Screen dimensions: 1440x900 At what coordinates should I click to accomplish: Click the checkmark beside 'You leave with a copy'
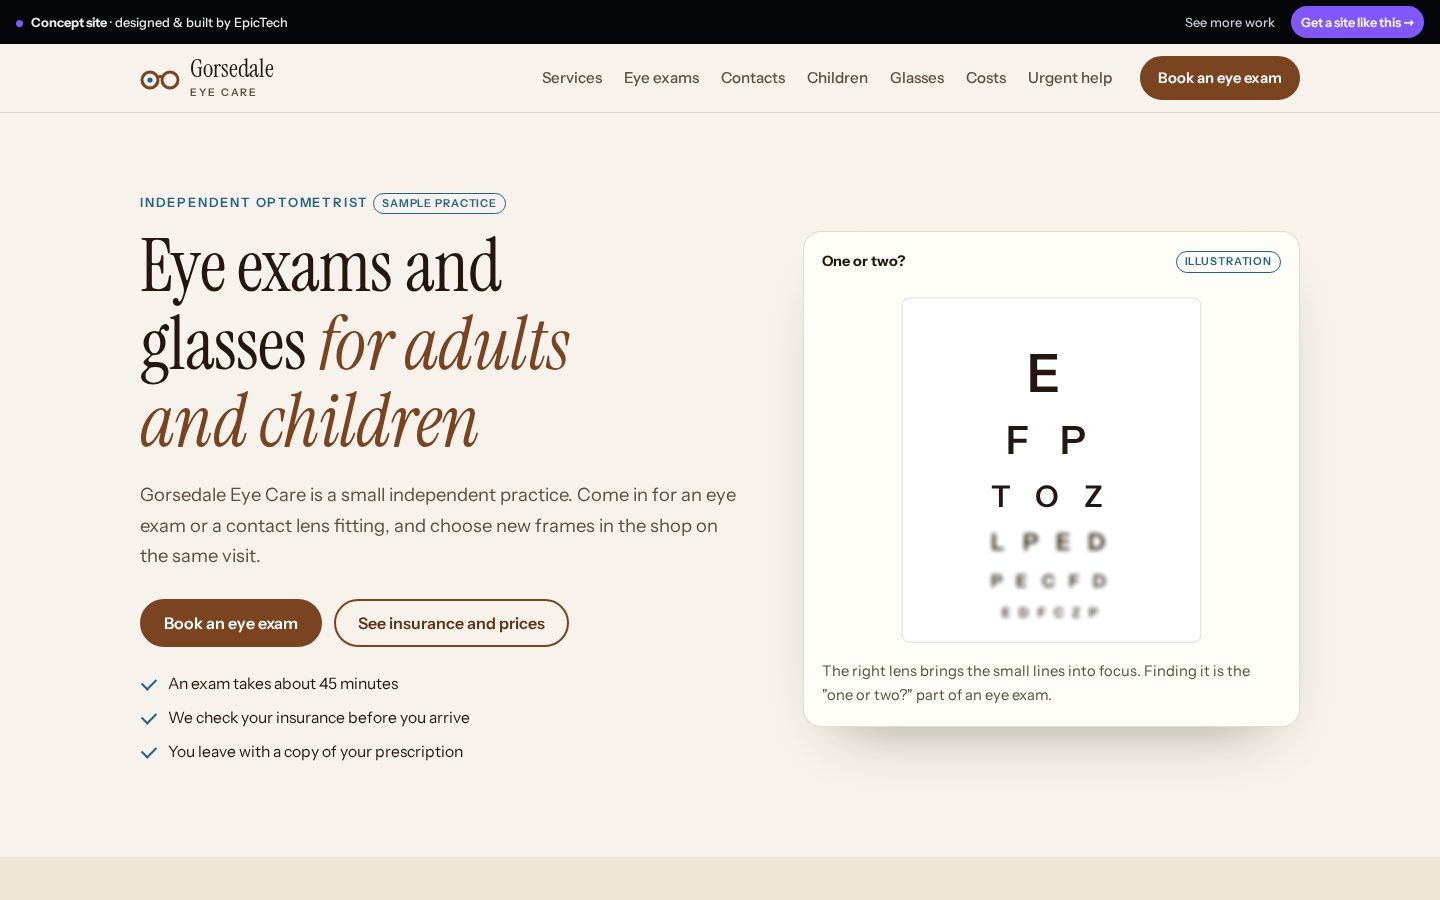click(149, 753)
